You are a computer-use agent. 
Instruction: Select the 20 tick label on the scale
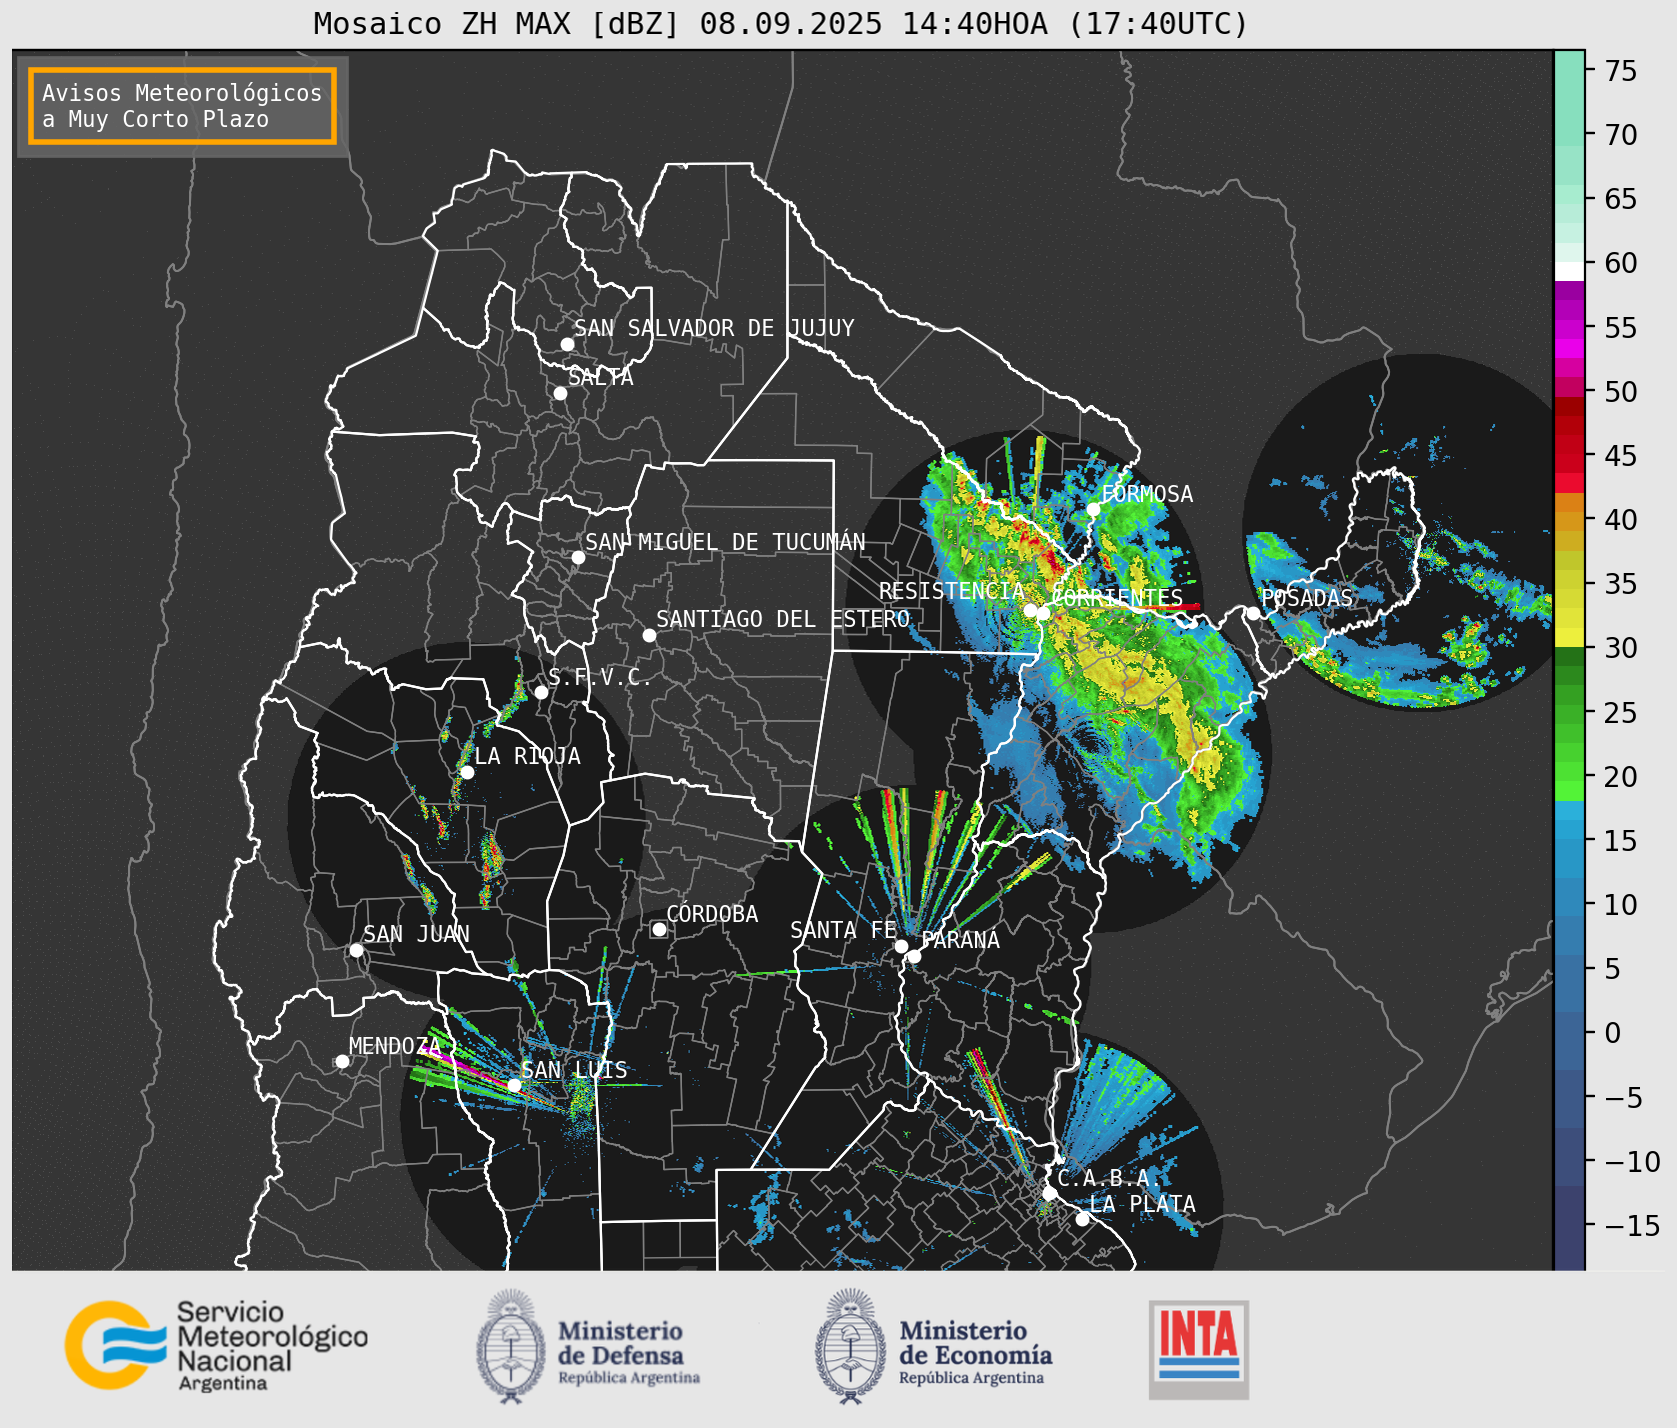[1621, 777]
